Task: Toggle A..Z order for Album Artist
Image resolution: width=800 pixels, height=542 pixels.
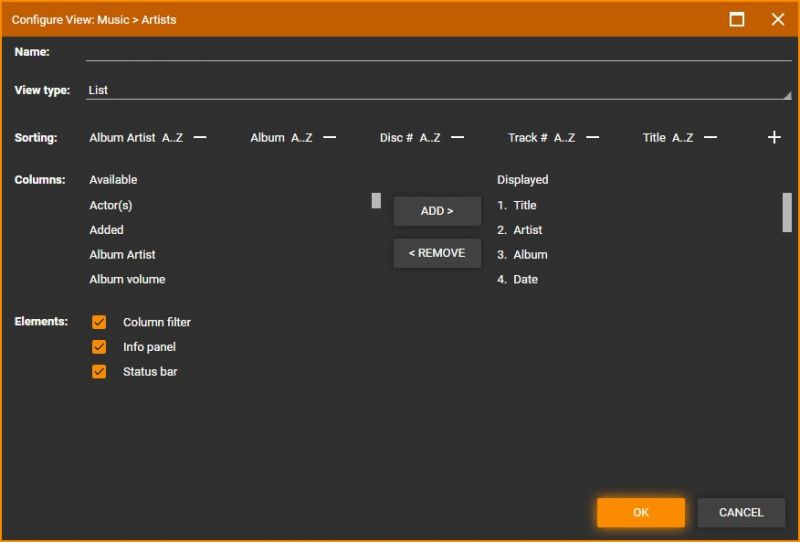Action: pos(172,138)
